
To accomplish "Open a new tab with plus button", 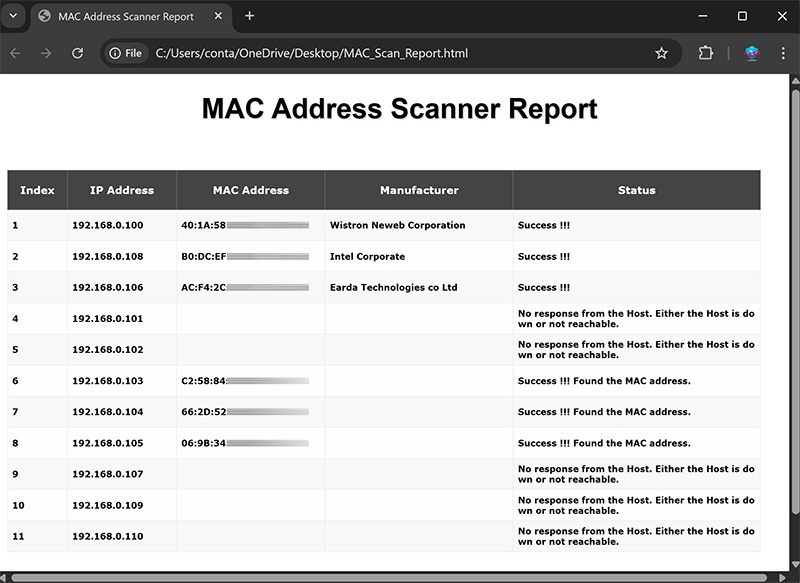I will point(250,16).
